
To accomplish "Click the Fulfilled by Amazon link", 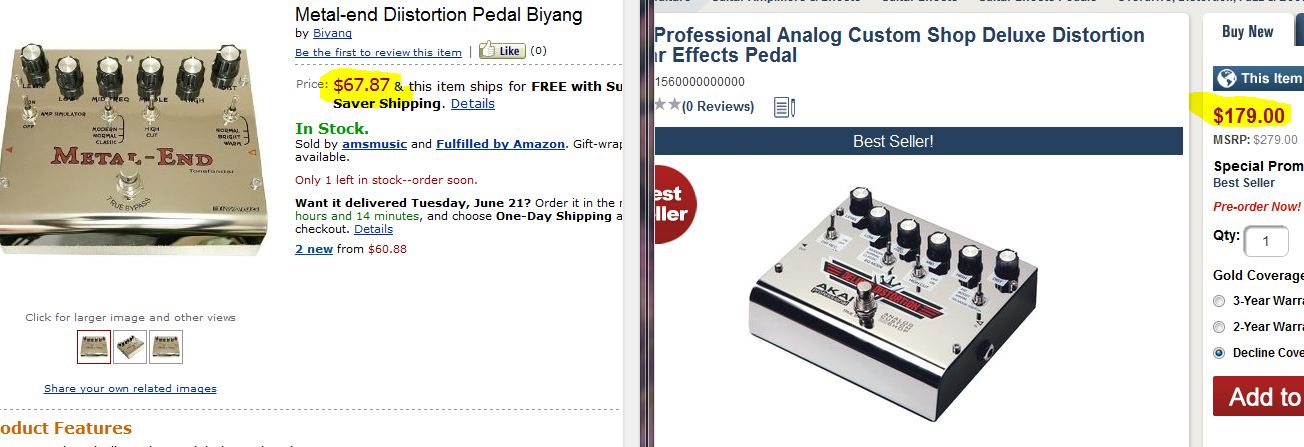I will [500, 144].
